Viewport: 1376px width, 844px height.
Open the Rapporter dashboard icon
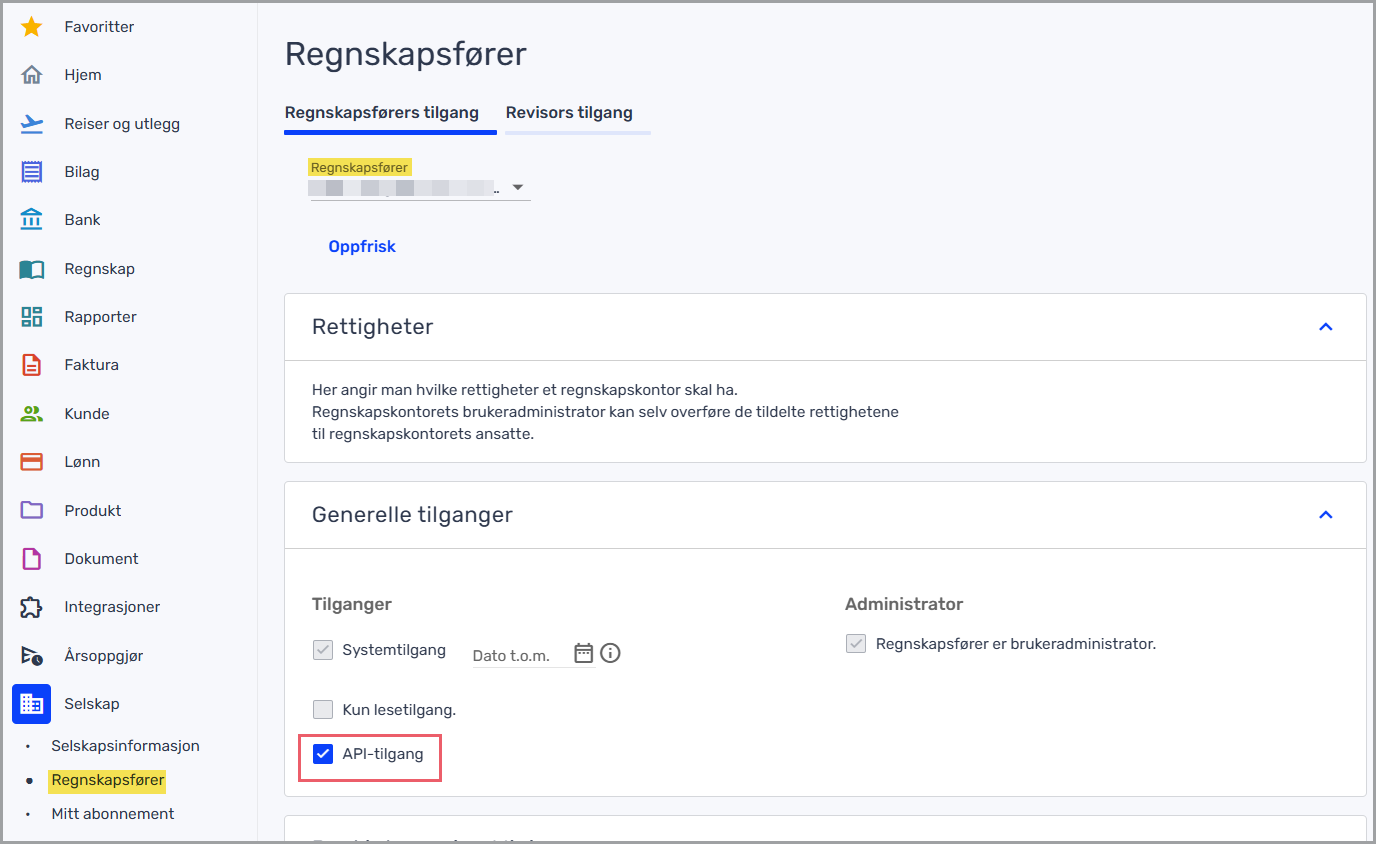point(32,317)
